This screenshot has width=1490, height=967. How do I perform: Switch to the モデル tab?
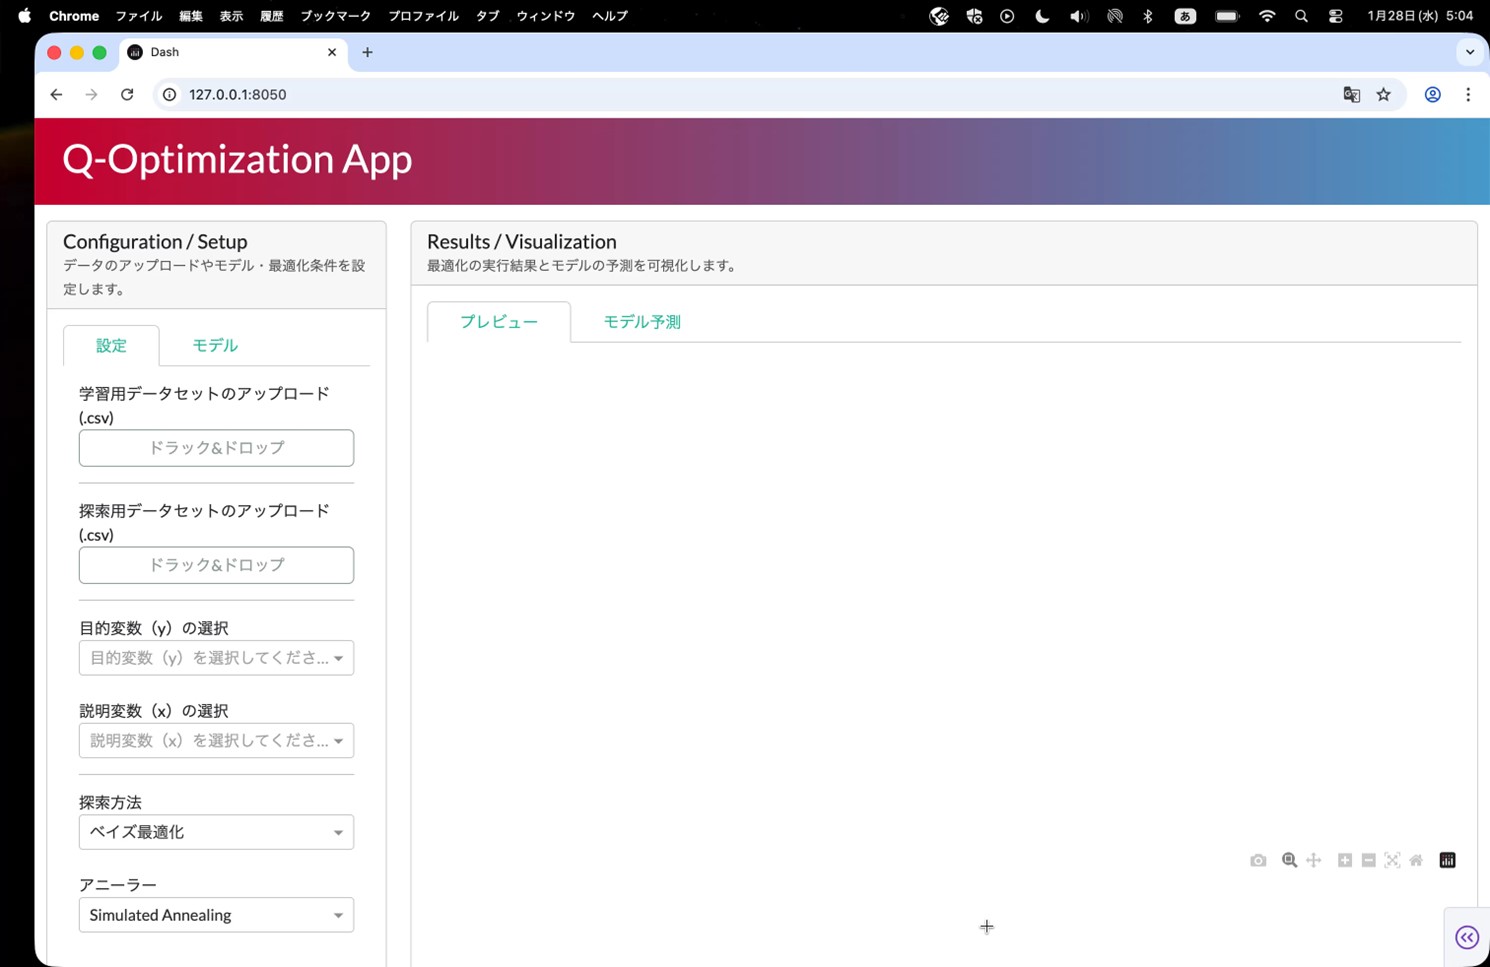tap(215, 345)
